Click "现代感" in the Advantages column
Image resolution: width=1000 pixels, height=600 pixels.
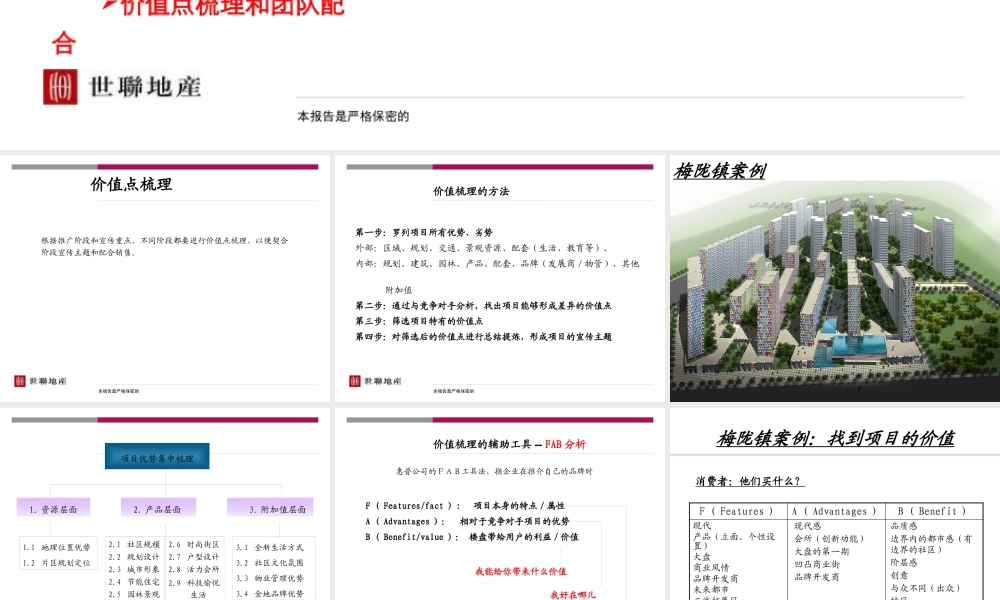pyautogui.click(x=807, y=526)
